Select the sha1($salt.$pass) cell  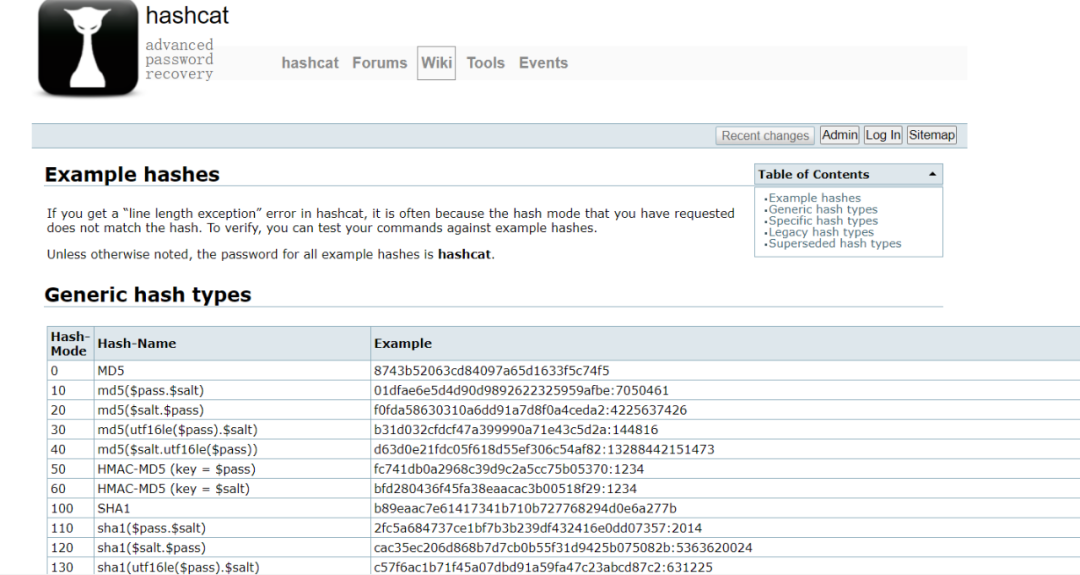pos(232,547)
